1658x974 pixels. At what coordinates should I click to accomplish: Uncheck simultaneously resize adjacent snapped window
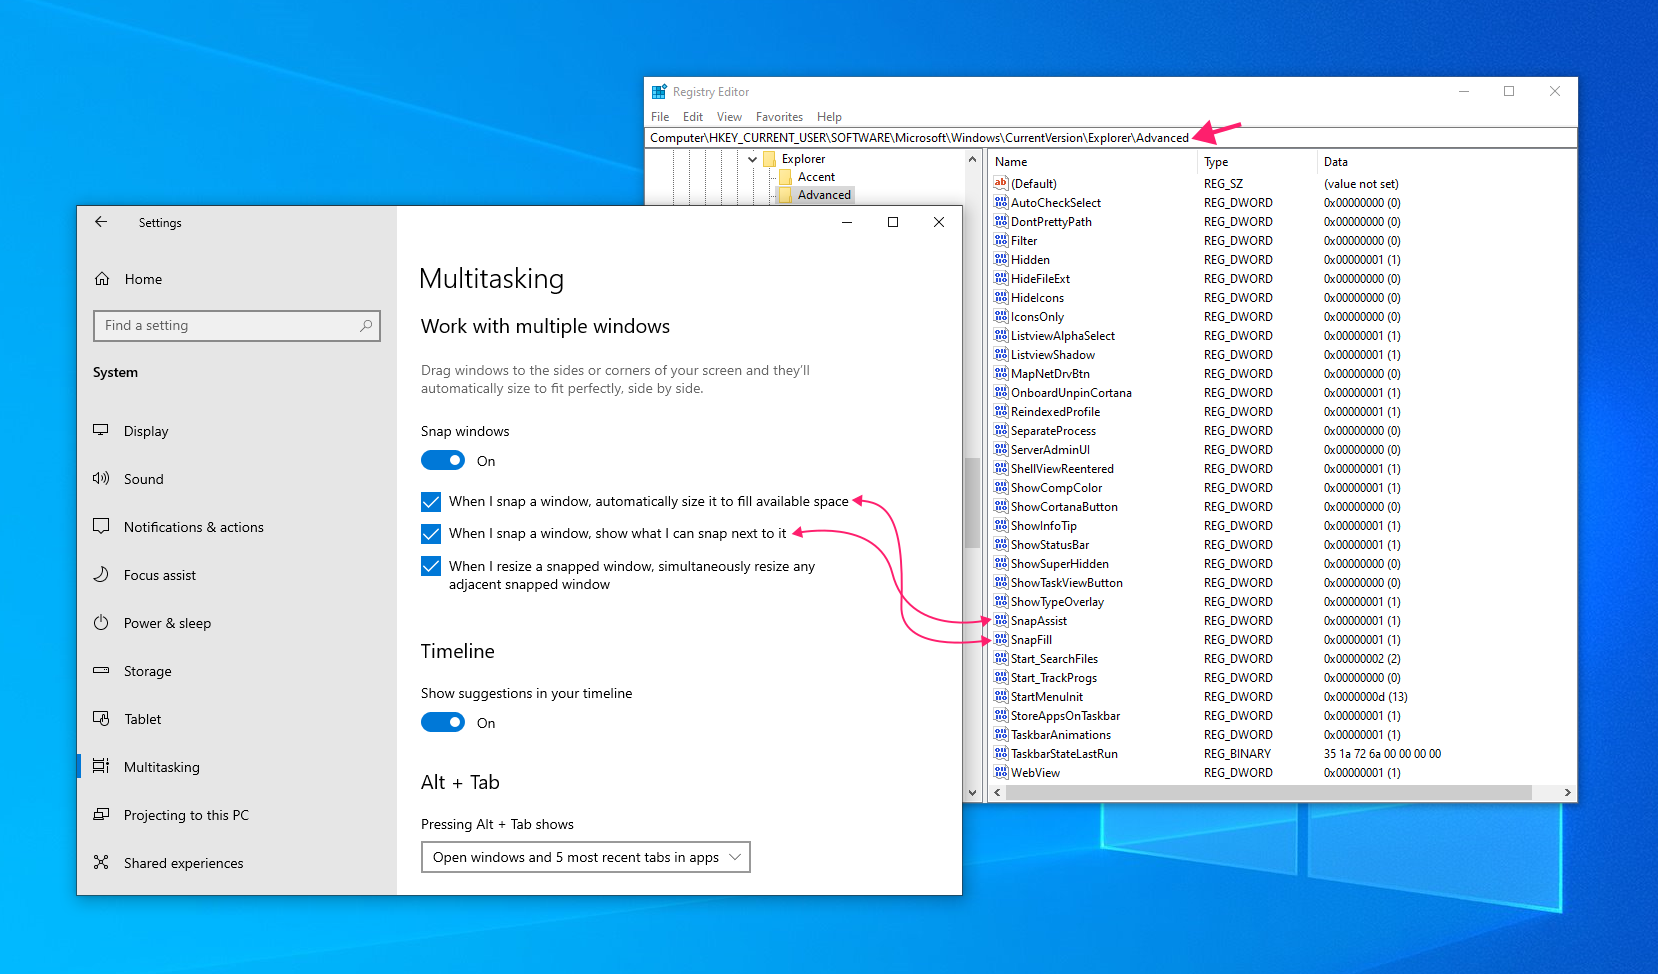tap(431, 566)
